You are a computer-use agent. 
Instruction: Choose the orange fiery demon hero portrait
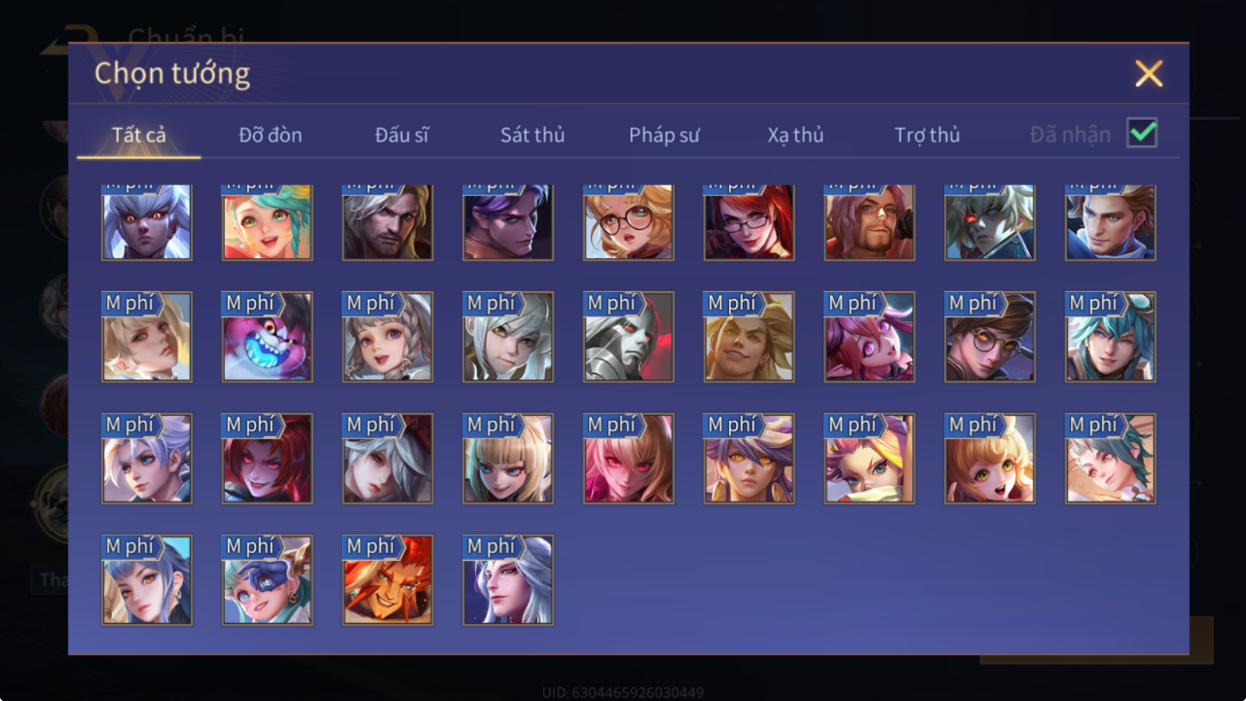(388, 580)
